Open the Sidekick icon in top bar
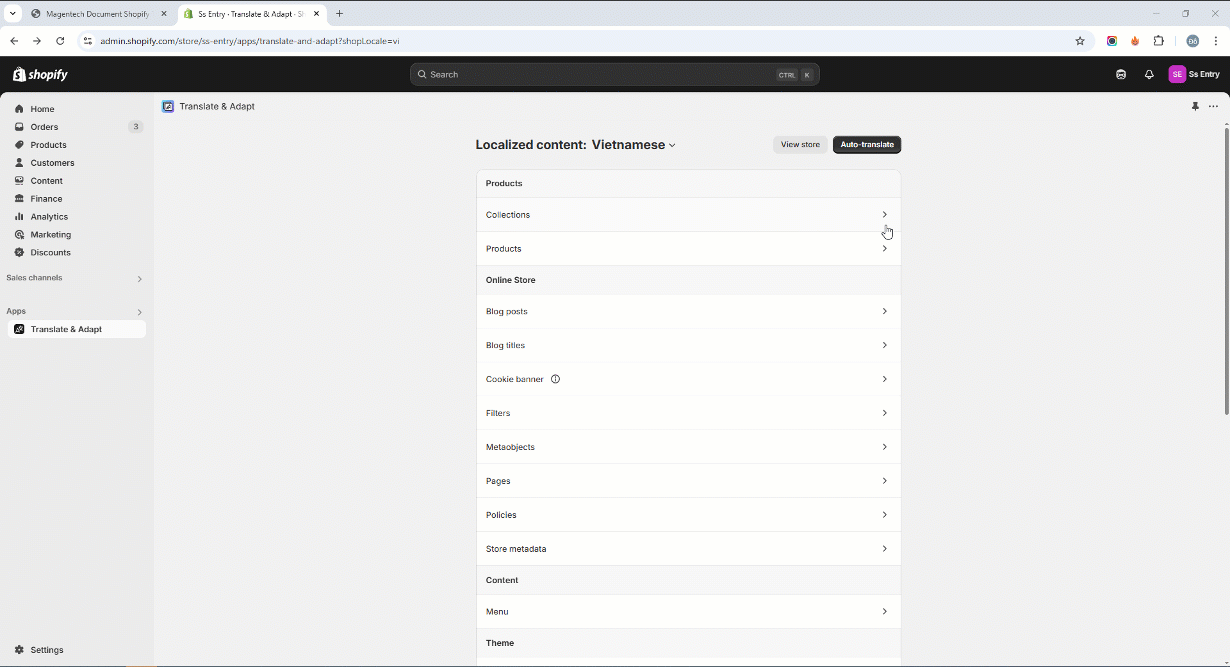This screenshot has height=667, width=1230. click(x=1121, y=75)
